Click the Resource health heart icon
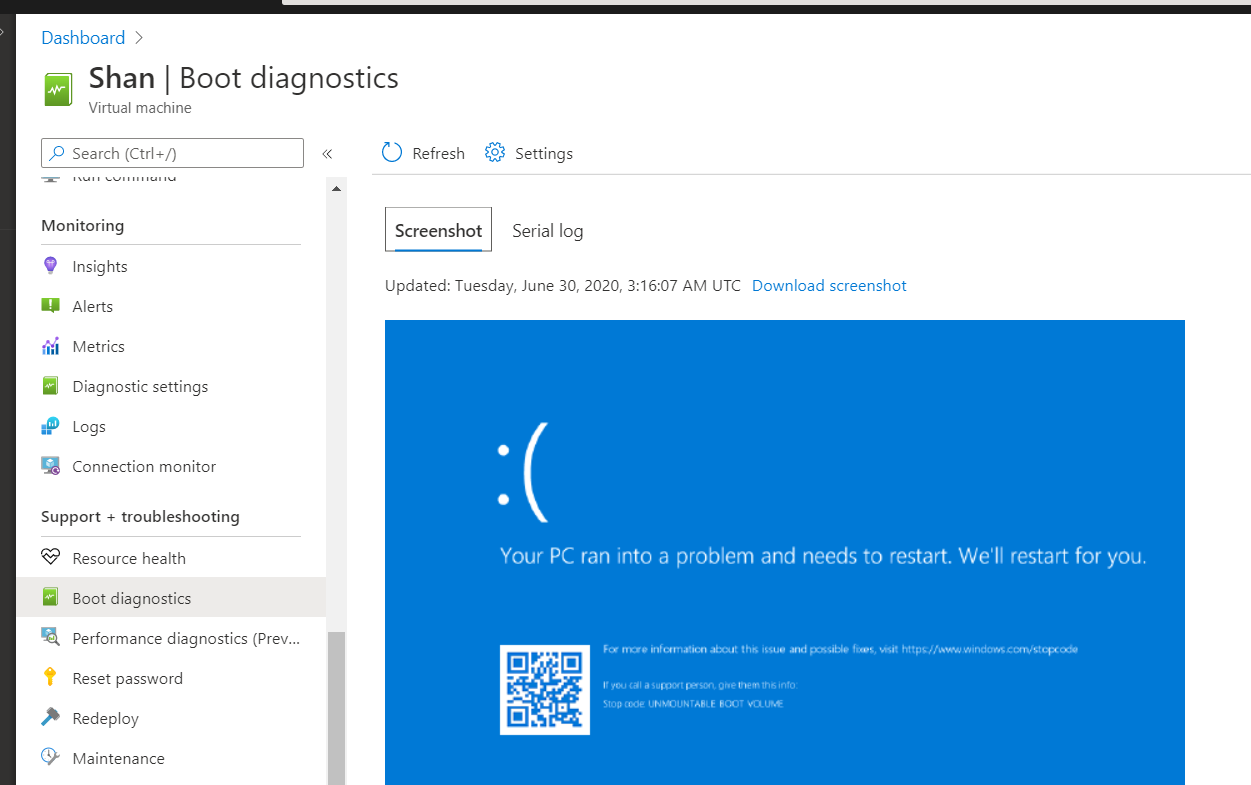The image size is (1251, 785). coord(50,558)
